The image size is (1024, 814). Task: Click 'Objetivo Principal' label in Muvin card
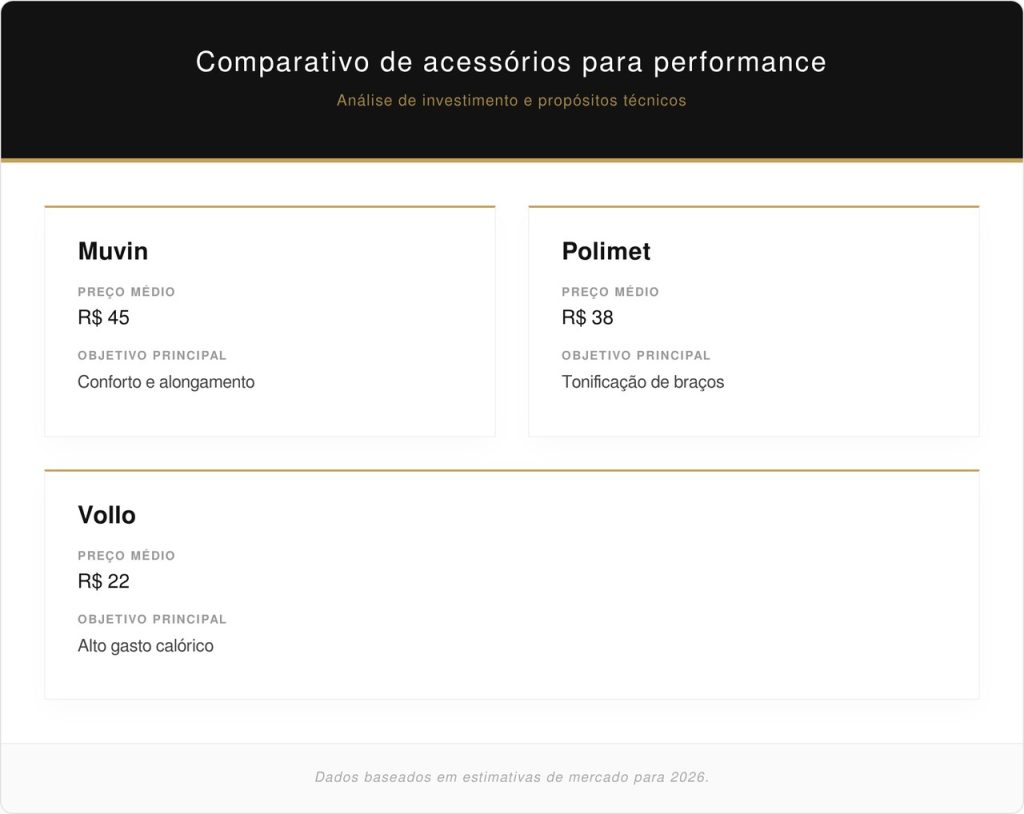(x=153, y=355)
